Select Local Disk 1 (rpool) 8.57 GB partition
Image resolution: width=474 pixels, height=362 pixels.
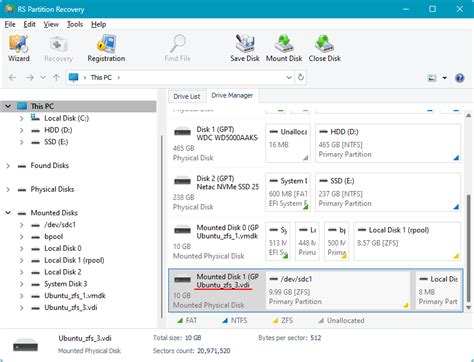click(x=407, y=241)
